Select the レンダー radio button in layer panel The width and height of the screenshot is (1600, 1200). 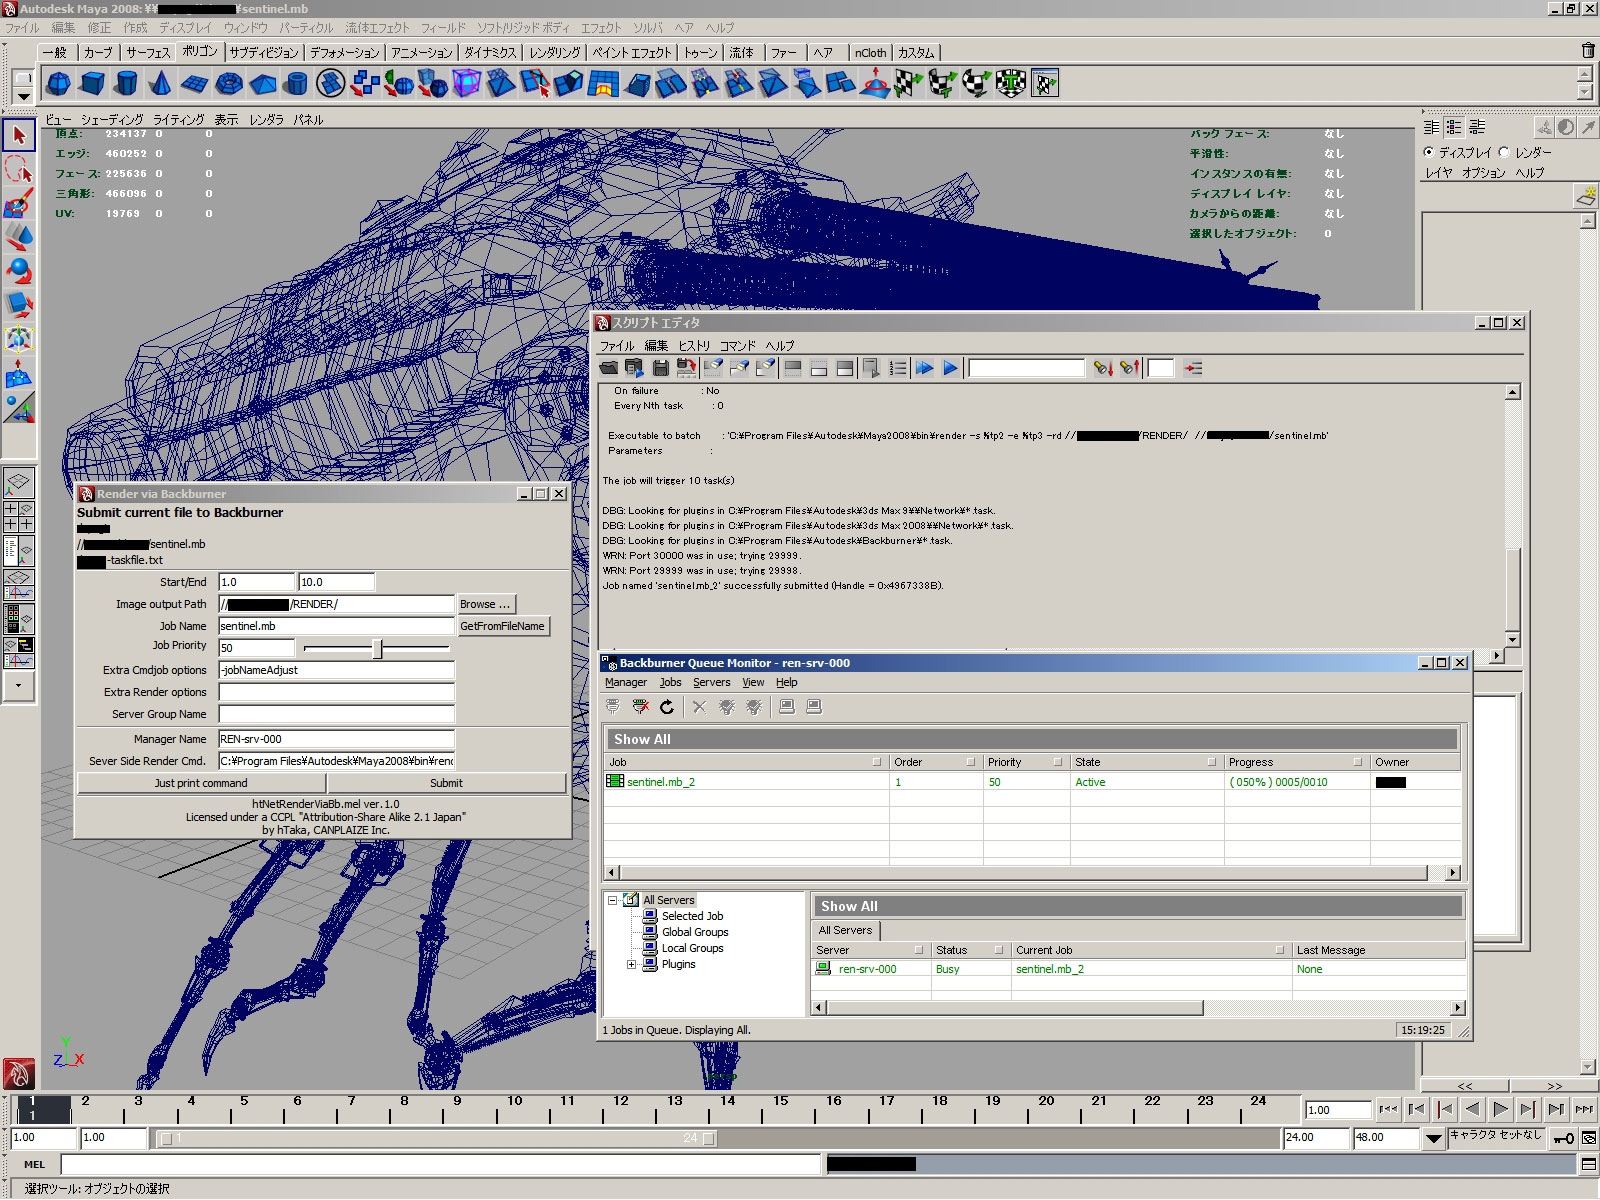(1503, 152)
